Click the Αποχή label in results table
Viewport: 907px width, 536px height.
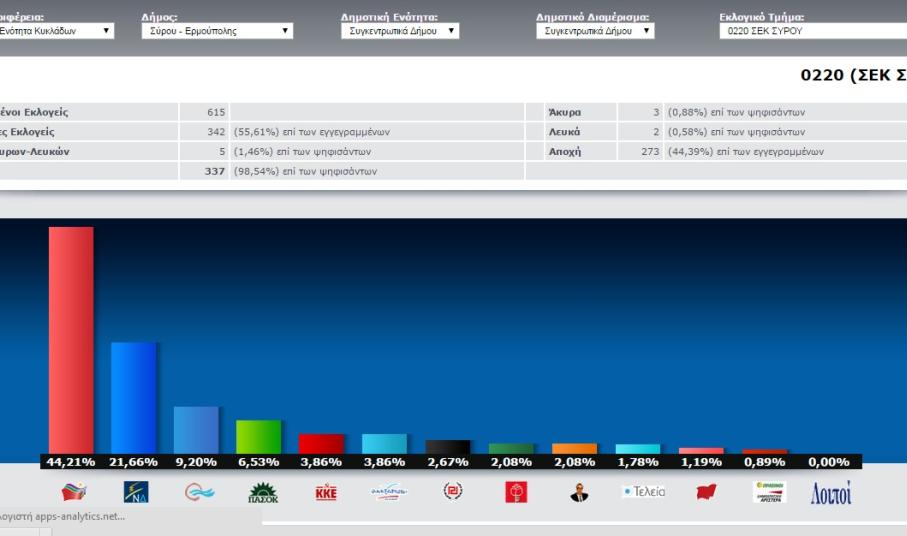coord(565,151)
